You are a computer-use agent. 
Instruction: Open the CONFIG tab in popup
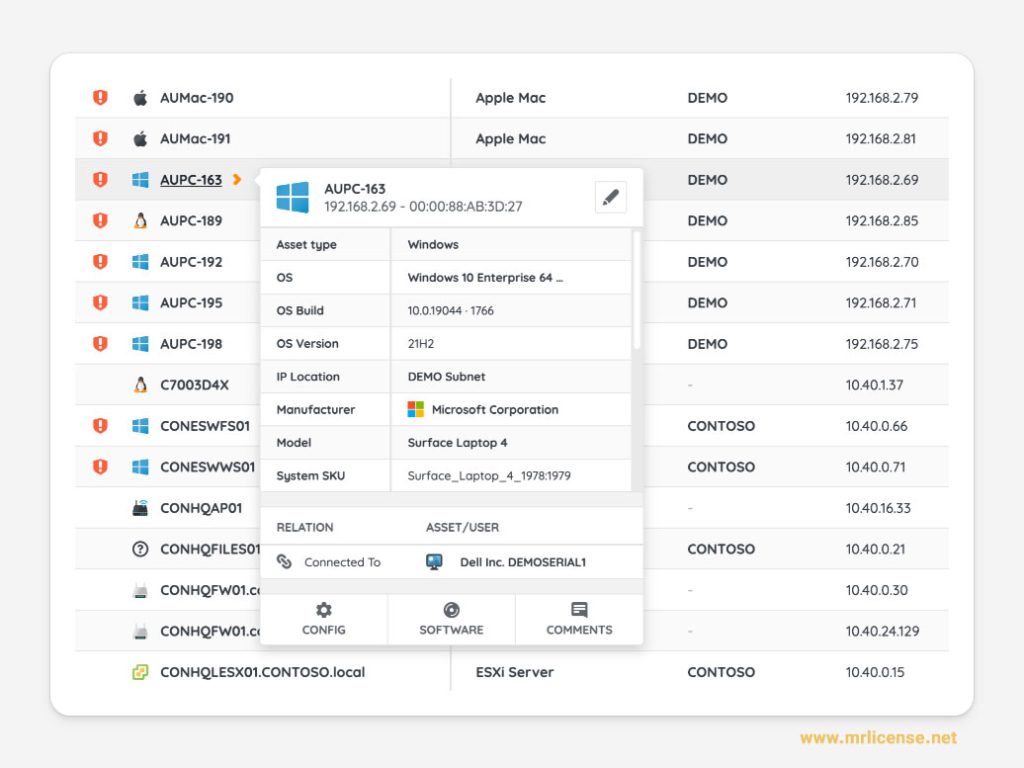click(323, 619)
